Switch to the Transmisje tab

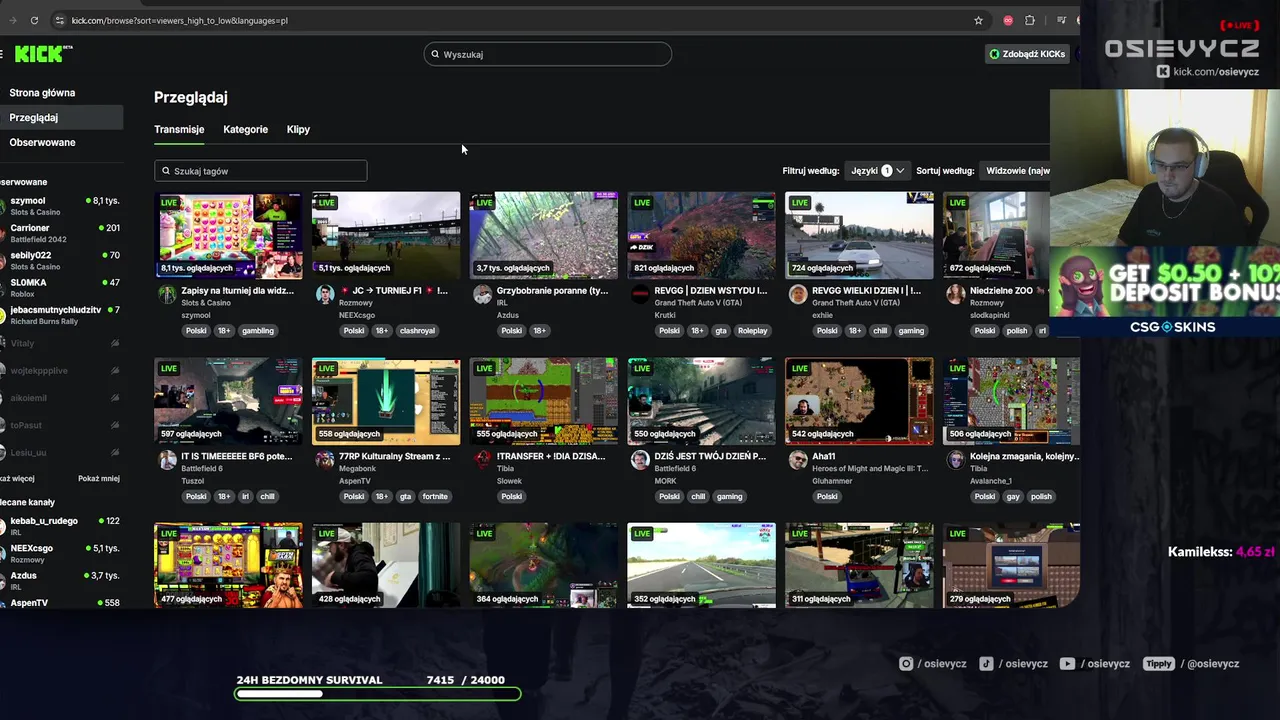(179, 129)
